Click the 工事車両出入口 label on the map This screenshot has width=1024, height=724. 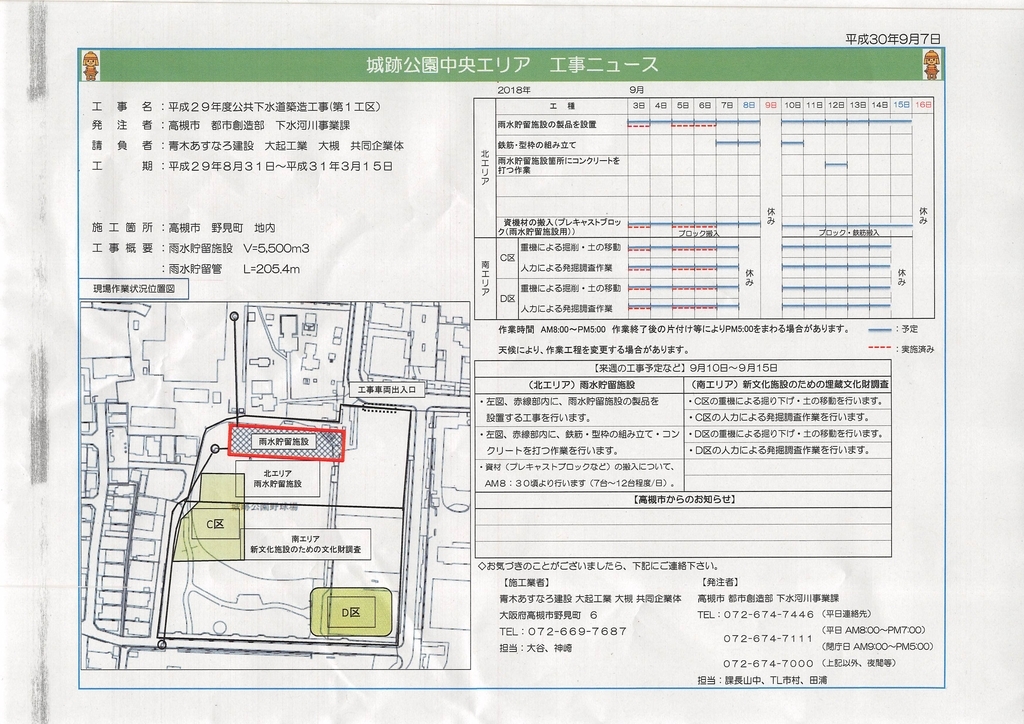(x=387, y=390)
